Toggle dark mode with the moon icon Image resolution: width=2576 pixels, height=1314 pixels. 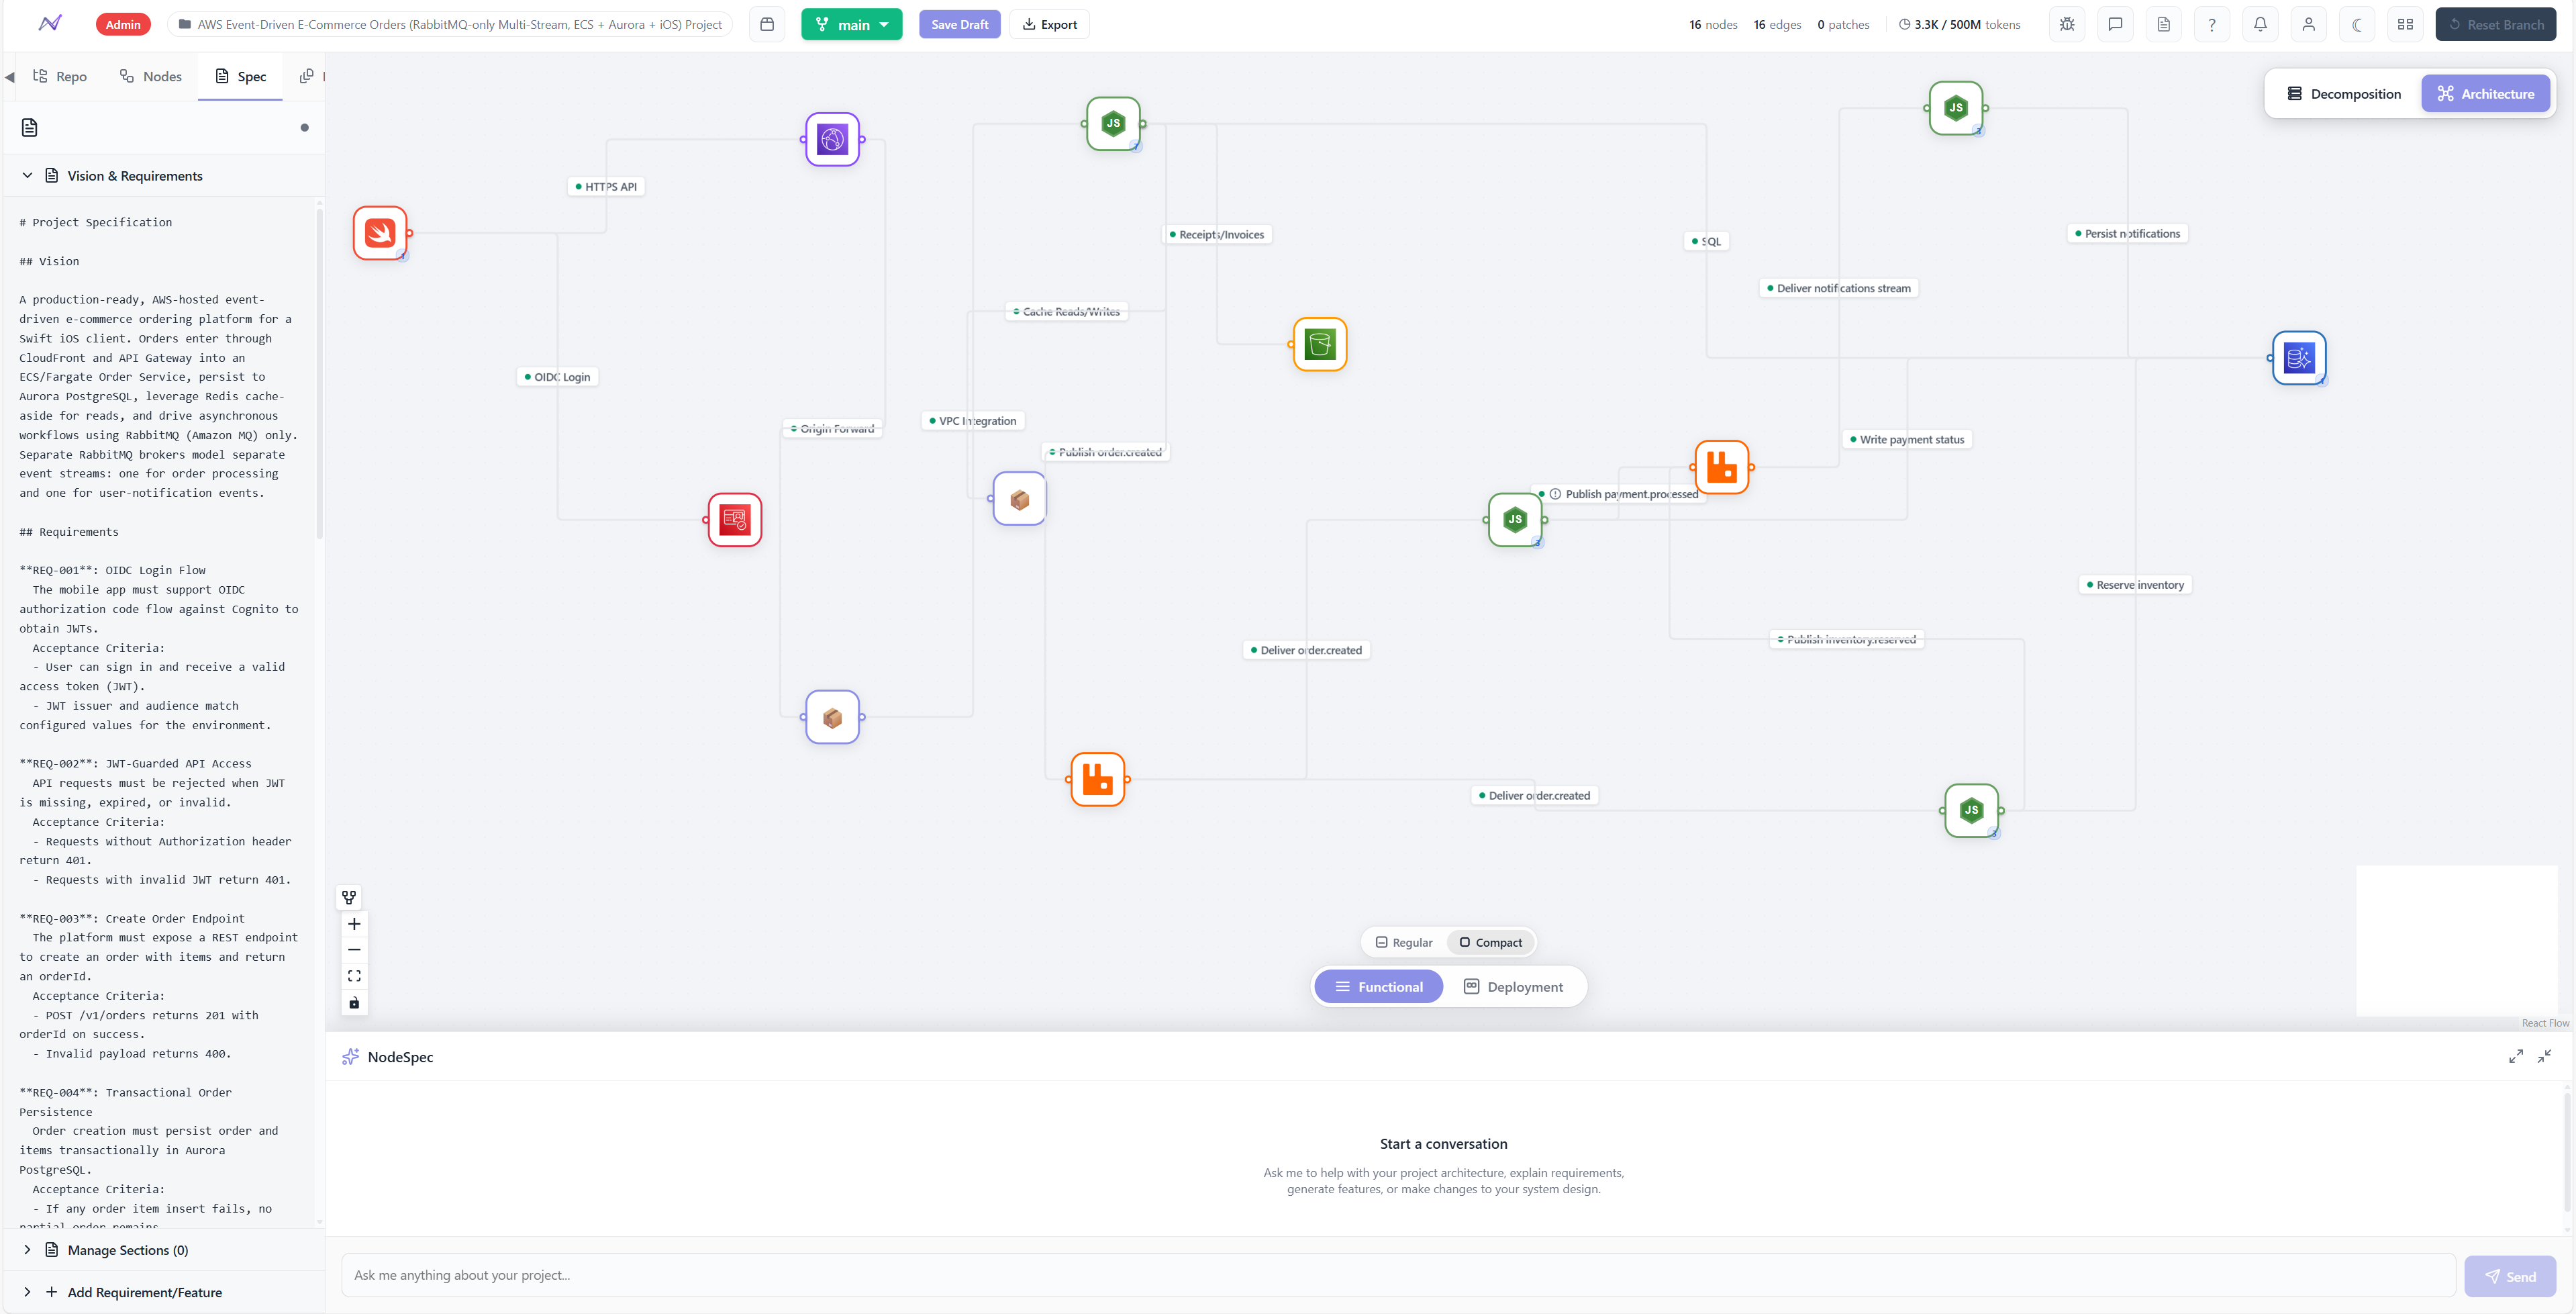click(x=2357, y=24)
